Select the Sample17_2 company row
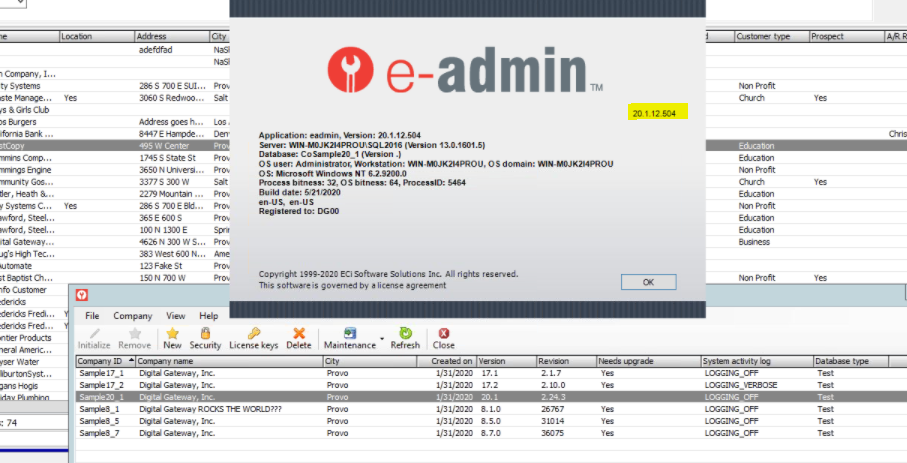 [x=491, y=385]
